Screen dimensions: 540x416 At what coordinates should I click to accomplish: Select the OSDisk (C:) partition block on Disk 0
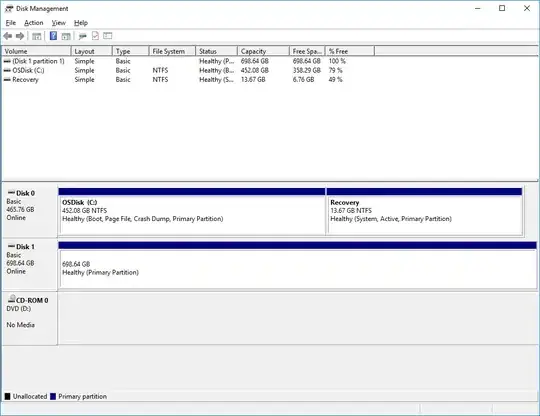(x=192, y=212)
